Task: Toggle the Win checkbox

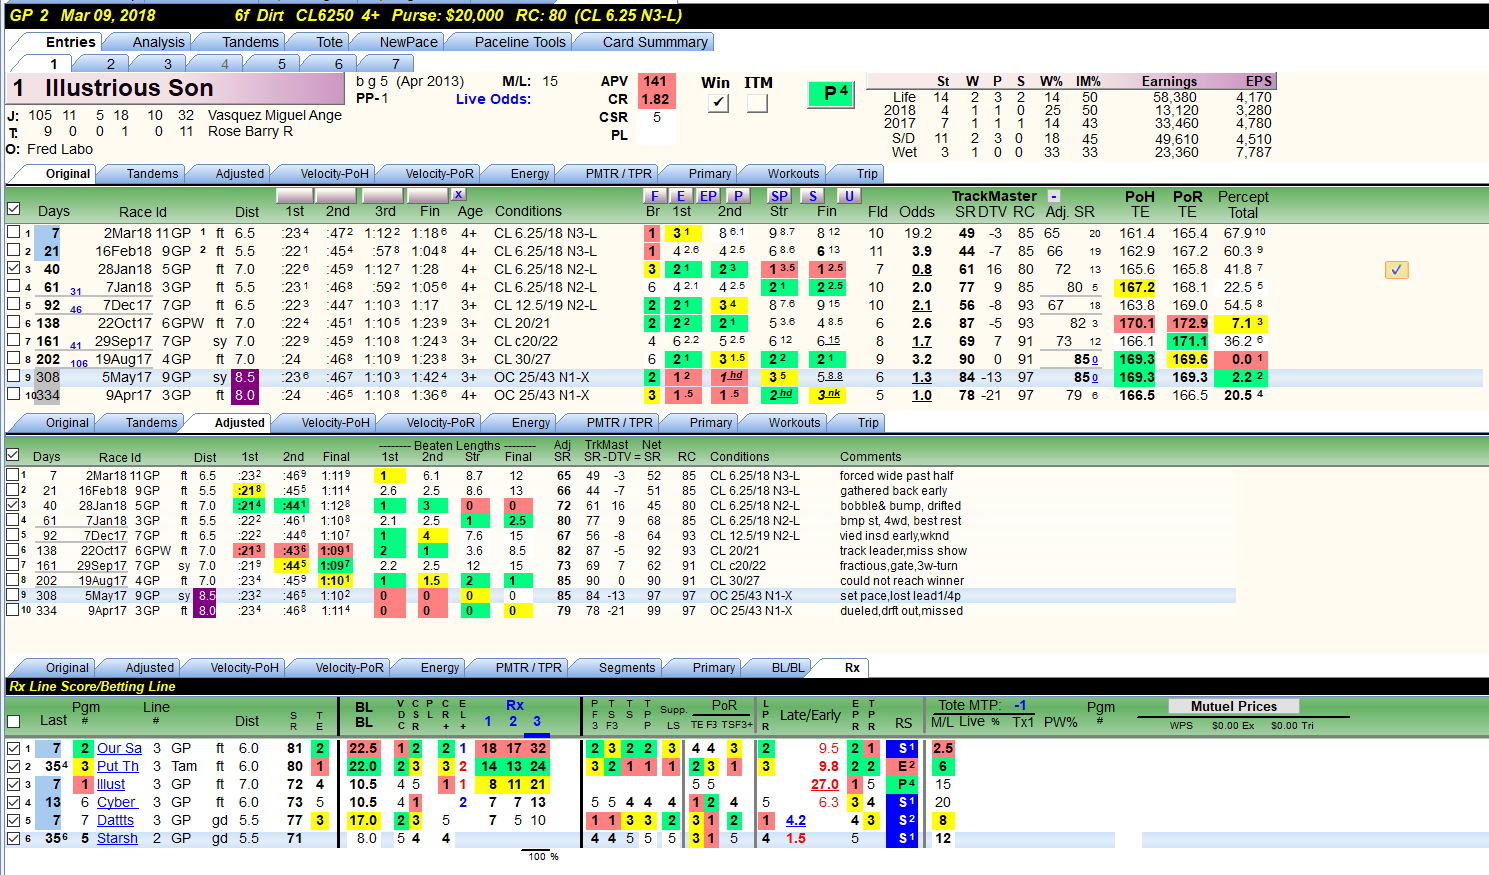Action: tap(718, 103)
